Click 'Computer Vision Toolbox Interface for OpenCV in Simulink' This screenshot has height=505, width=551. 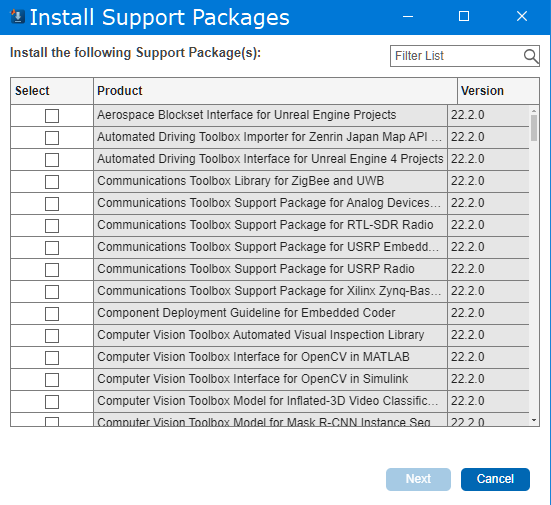tap(253, 379)
